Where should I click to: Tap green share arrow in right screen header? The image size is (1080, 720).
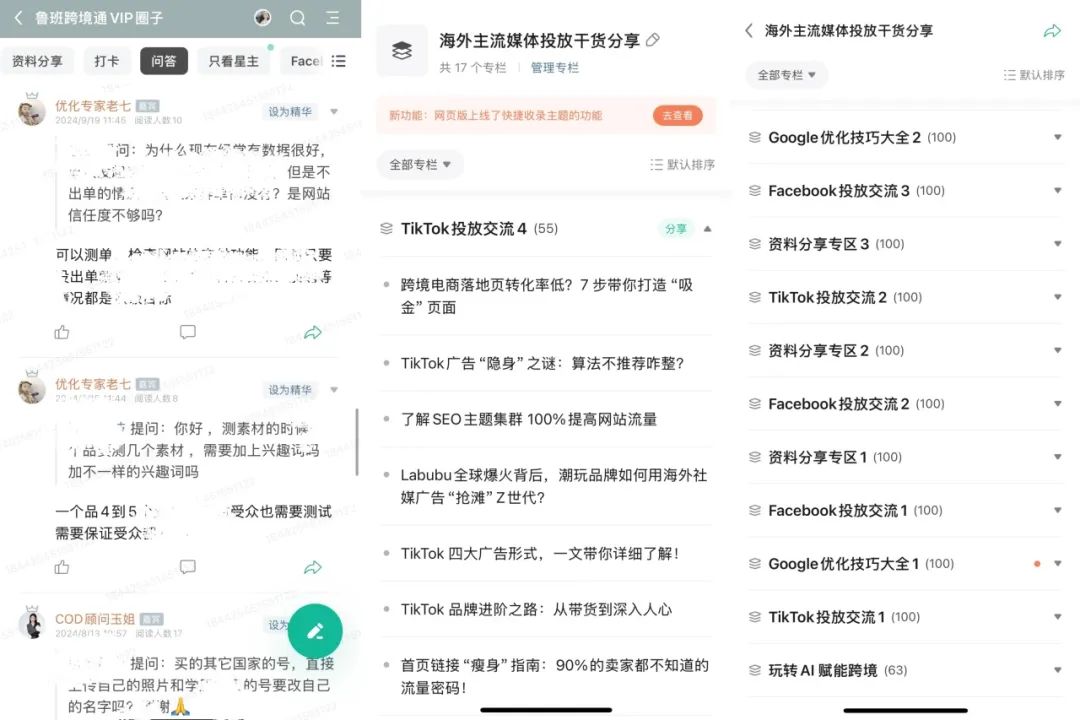pyautogui.click(x=1052, y=31)
